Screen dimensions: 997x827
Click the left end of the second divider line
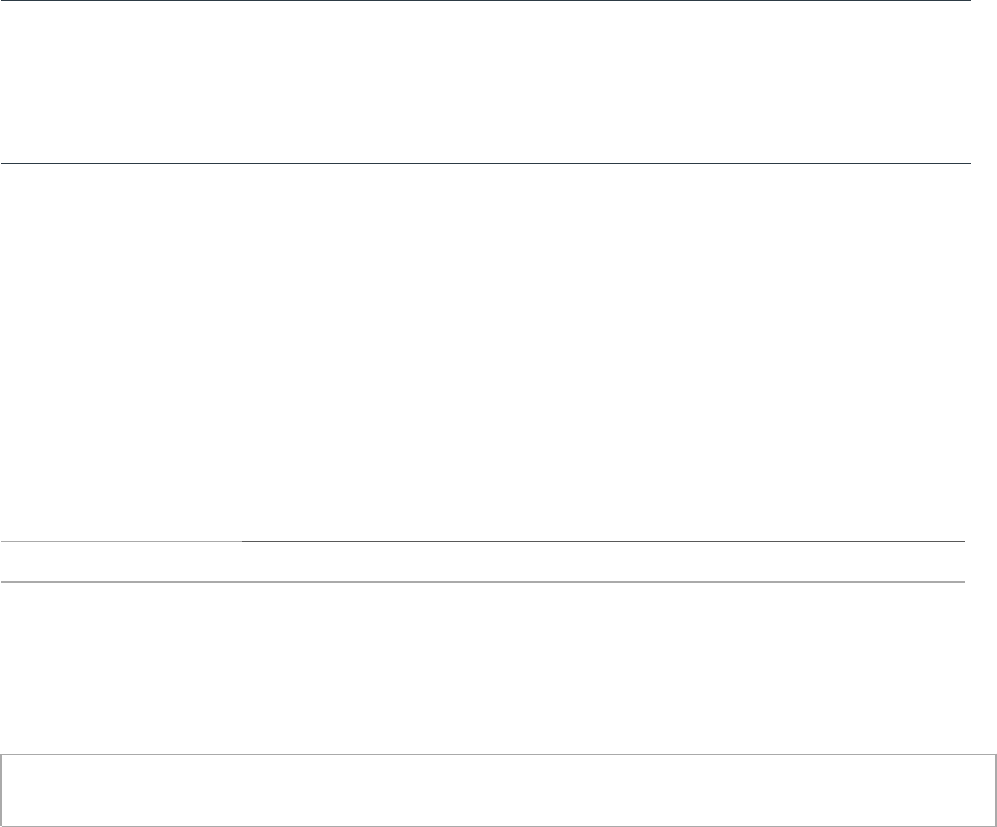(x=3, y=163)
